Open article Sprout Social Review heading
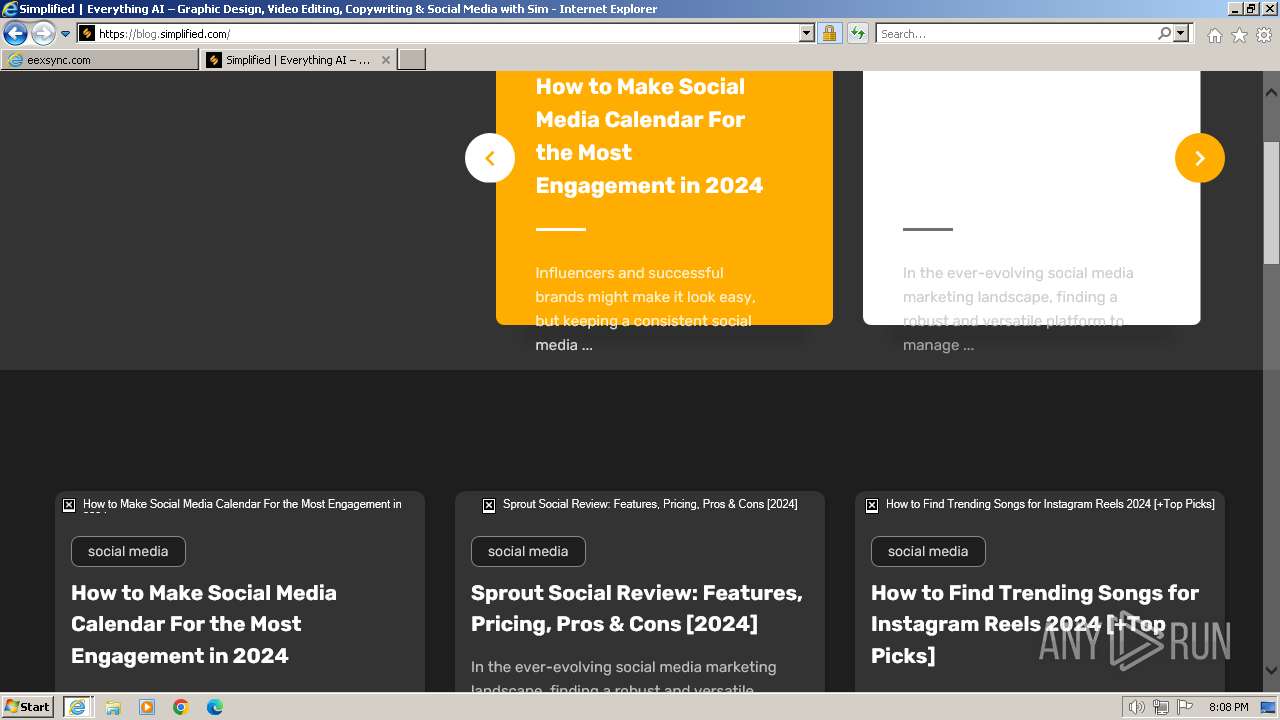1280x720 pixels. pos(637,608)
